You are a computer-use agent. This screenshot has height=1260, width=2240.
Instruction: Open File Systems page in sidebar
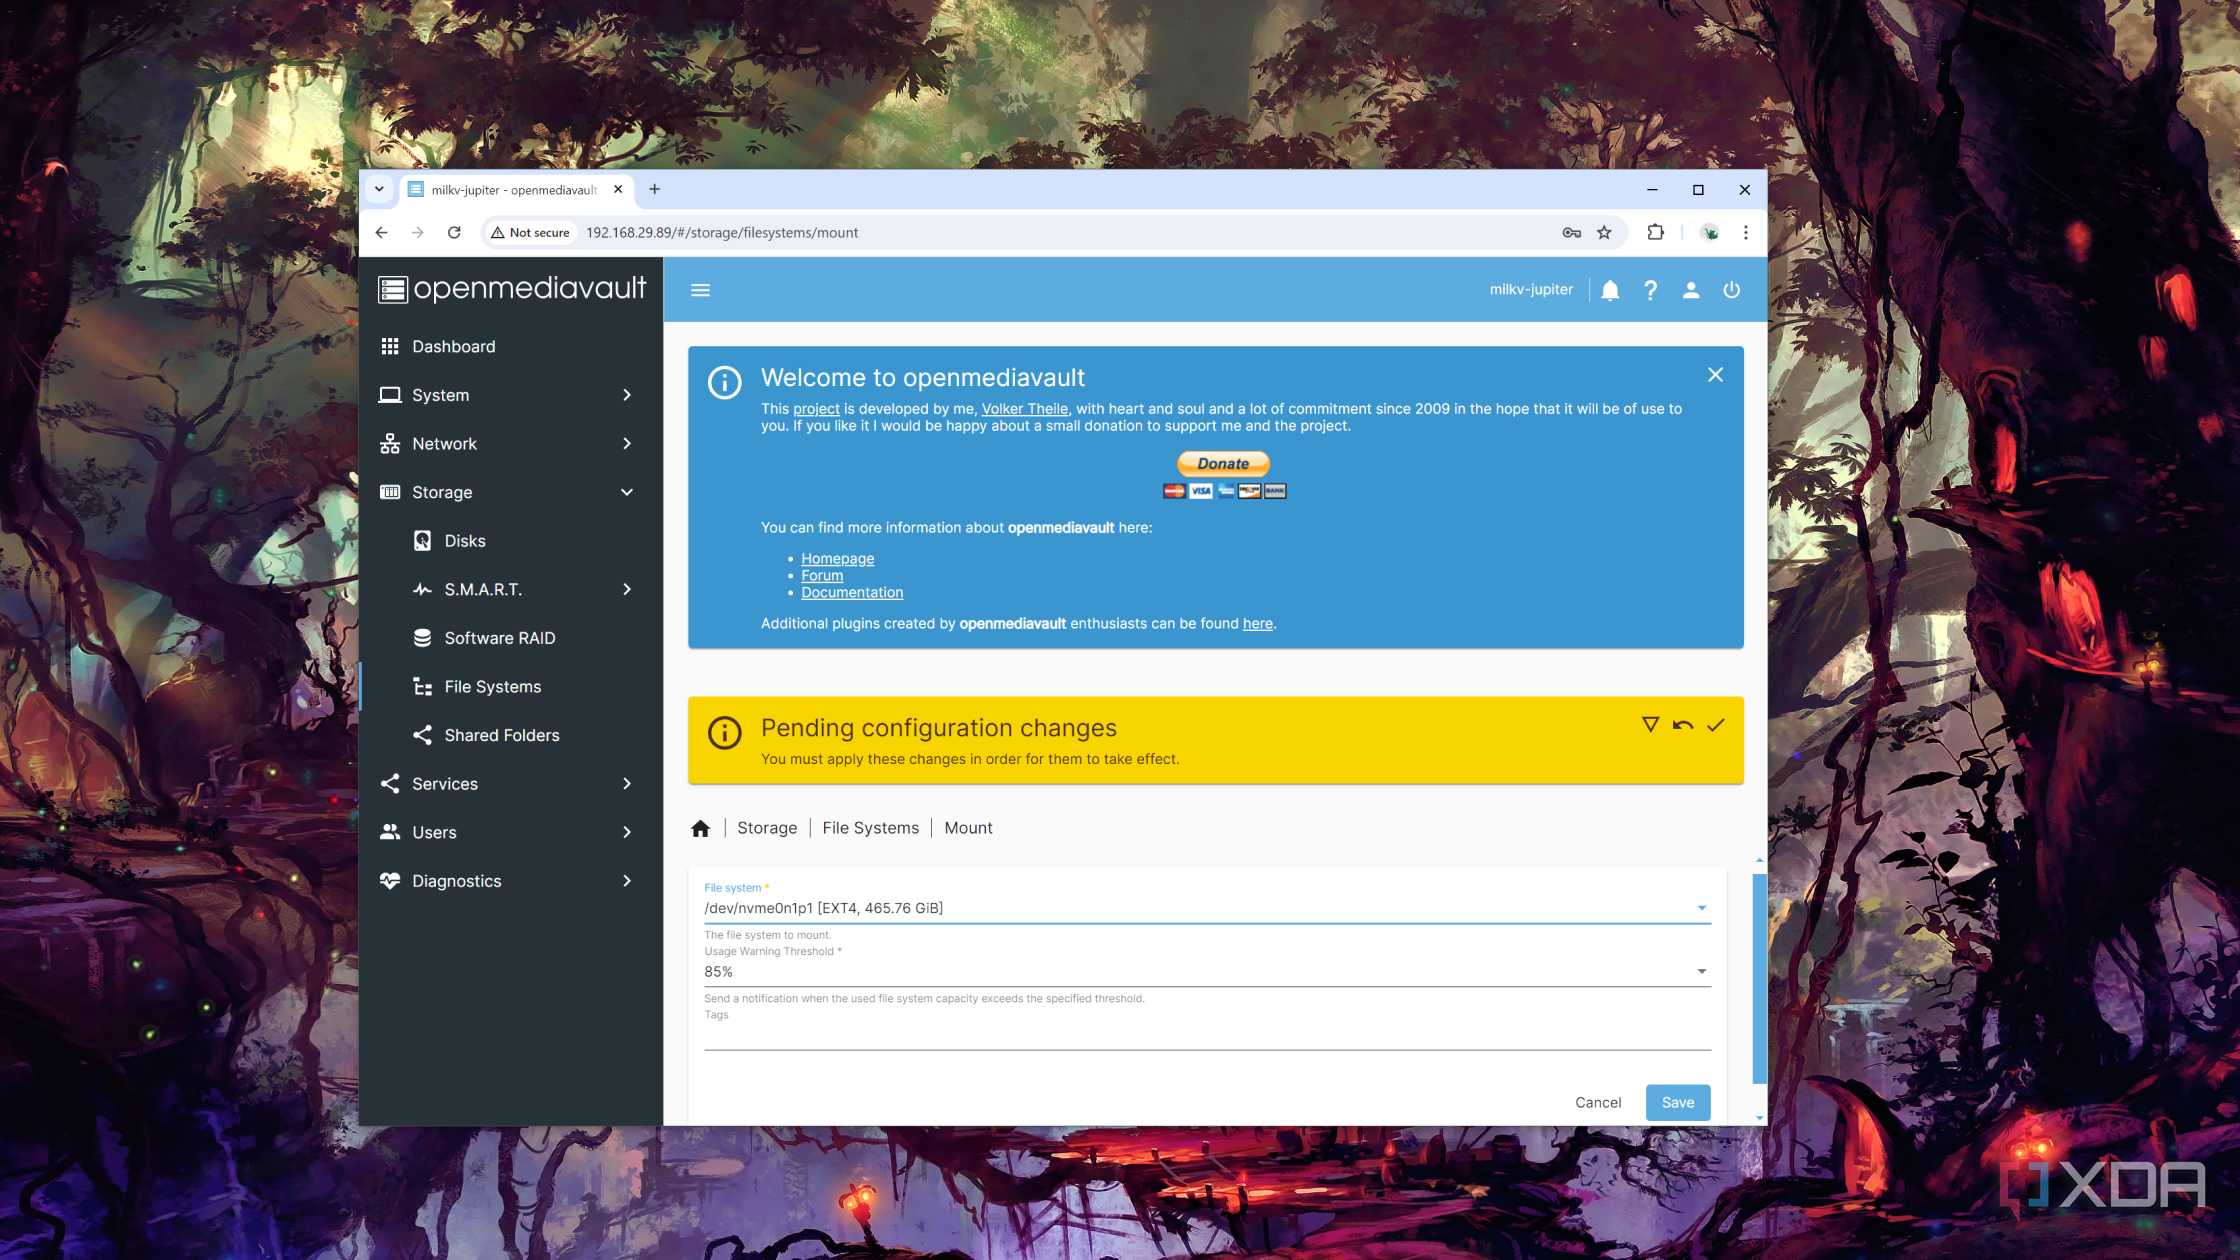[510, 687]
